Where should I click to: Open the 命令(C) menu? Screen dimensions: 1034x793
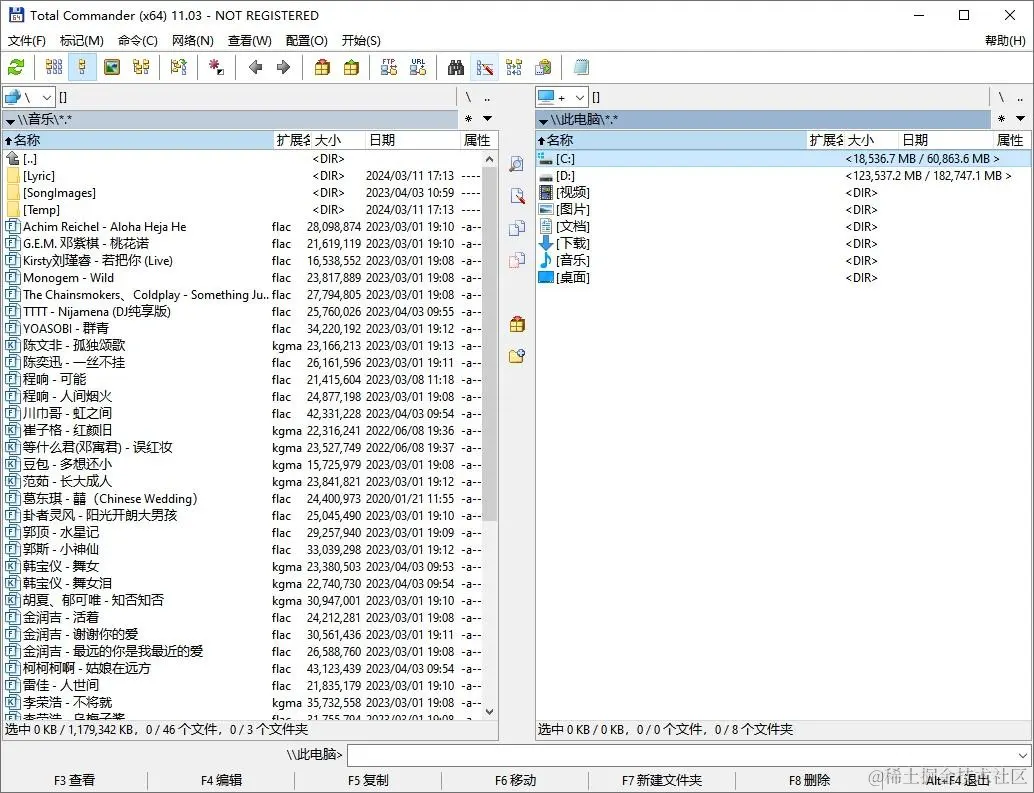click(138, 41)
